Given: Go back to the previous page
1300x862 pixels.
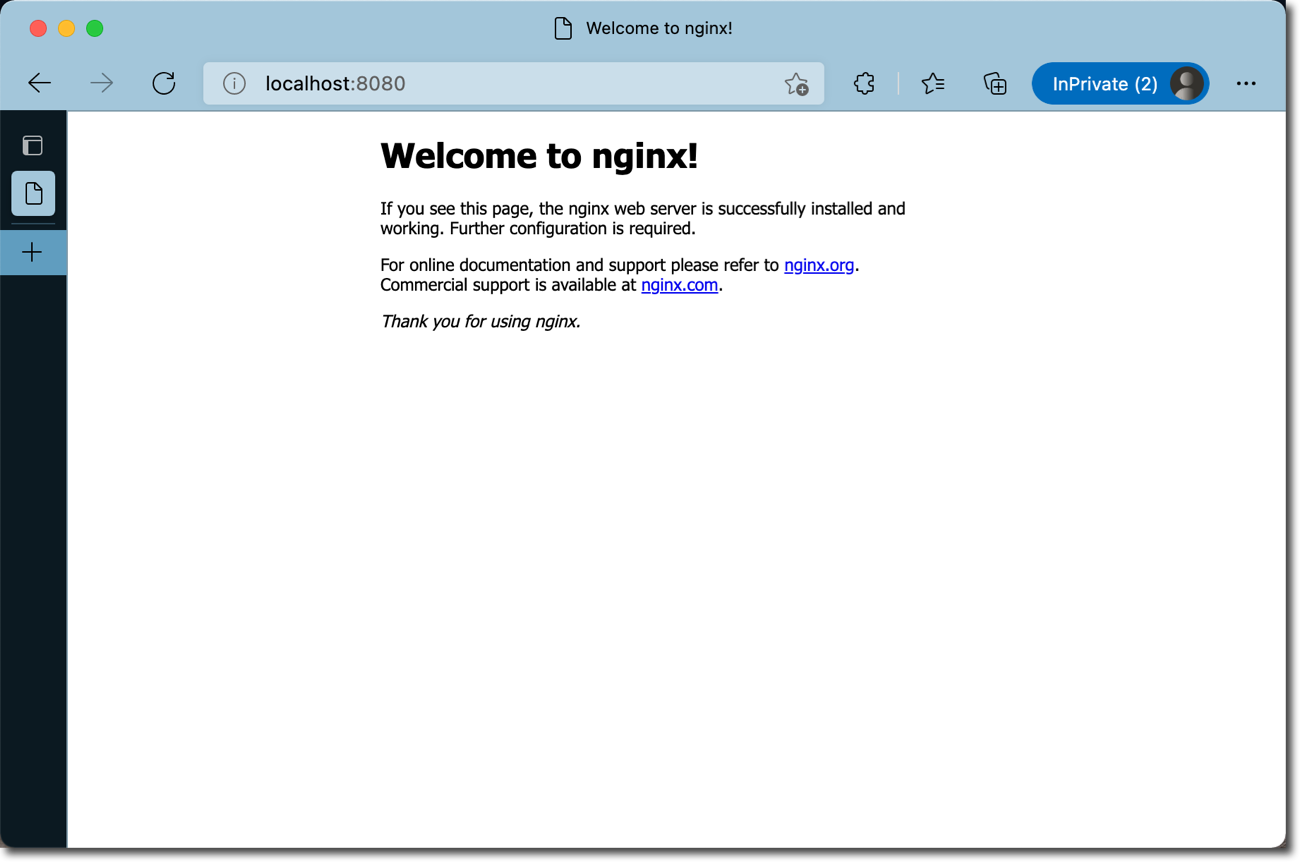Looking at the screenshot, I should tap(40, 84).
